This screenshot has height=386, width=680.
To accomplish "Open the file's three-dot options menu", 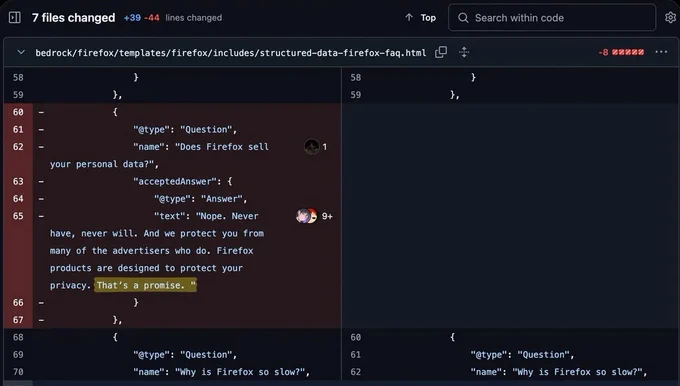I will [x=661, y=52].
